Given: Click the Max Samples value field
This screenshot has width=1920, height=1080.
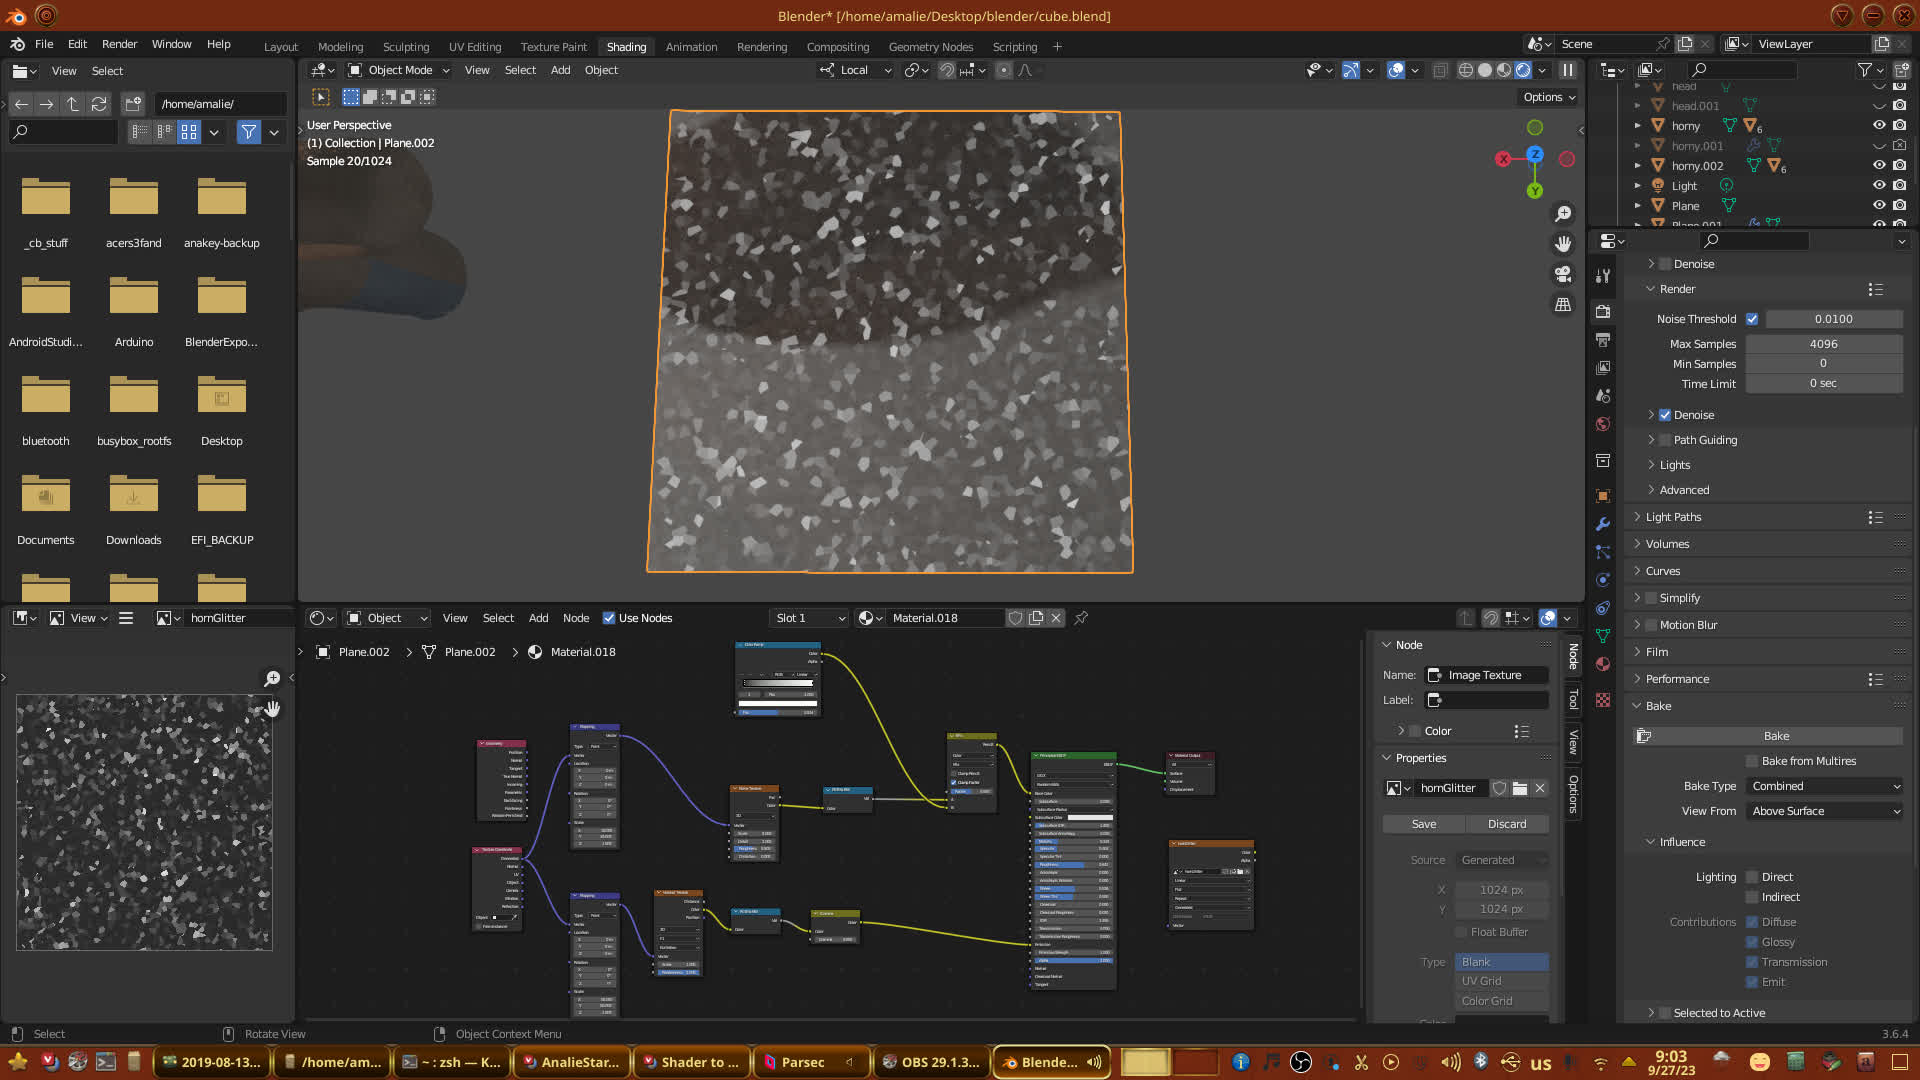Looking at the screenshot, I should point(1823,344).
